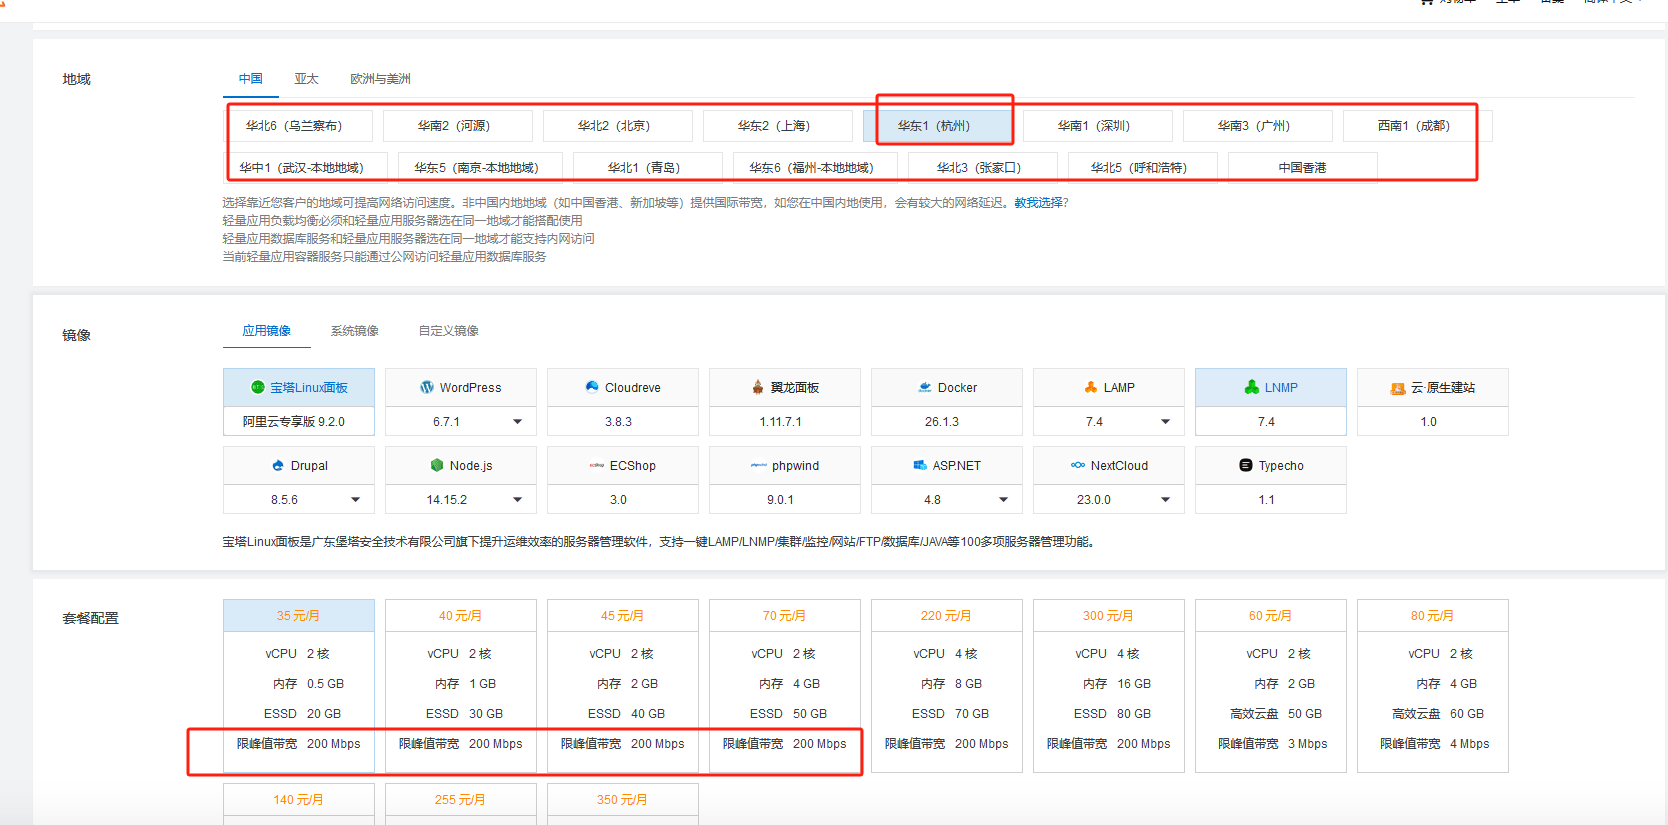The image size is (1668, 825).
Task: Select region 华北3 (张家口)
Action: pyautogui.click(x=983, y=168)
